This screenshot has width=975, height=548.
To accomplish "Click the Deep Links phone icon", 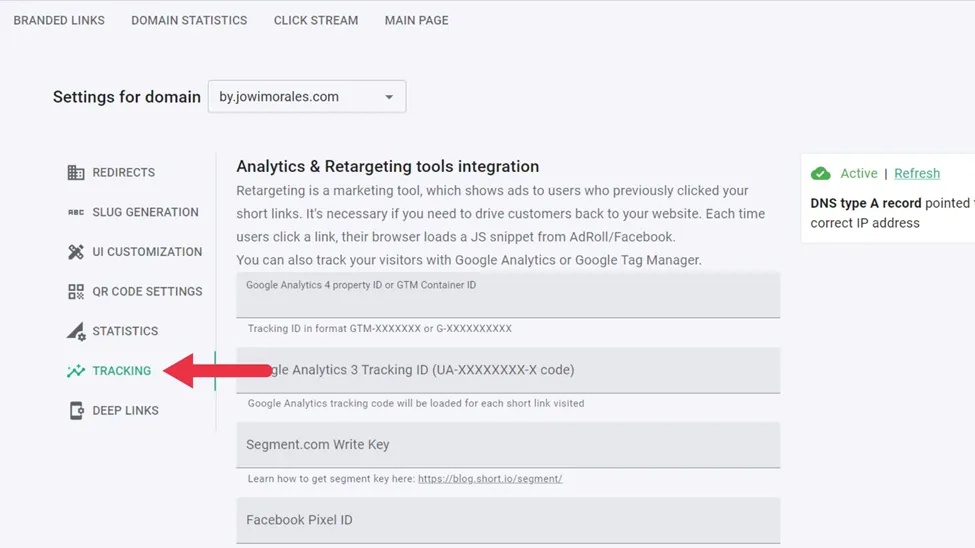I will 76,411.
